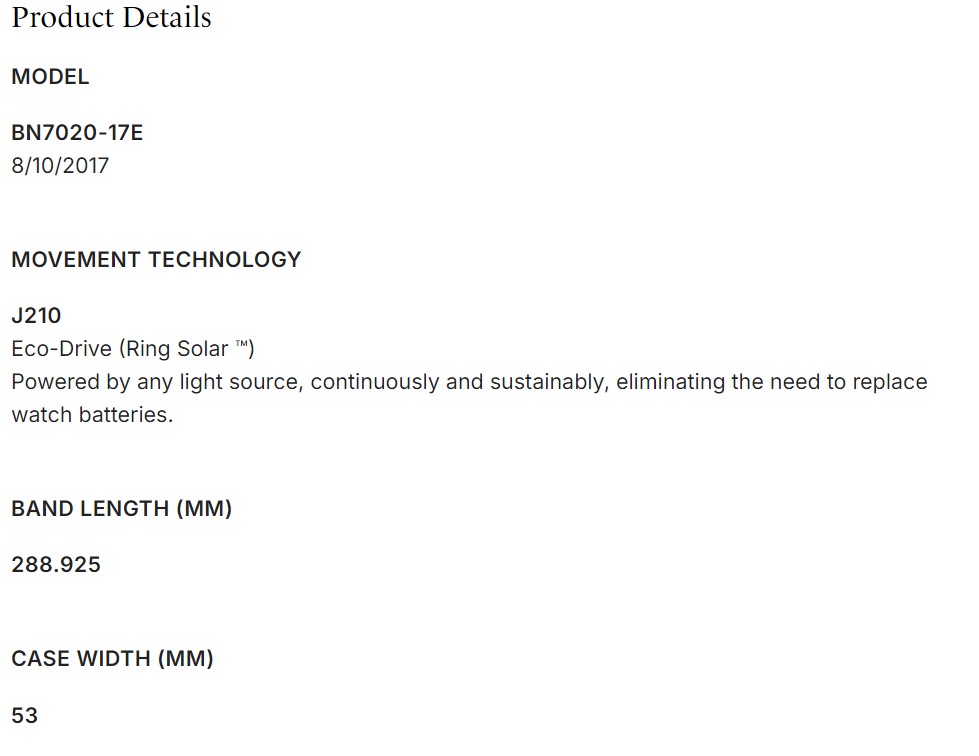Click the word Eco-Drive
The width and height of the screenshot is (979, 756).
tap(61, 349)
